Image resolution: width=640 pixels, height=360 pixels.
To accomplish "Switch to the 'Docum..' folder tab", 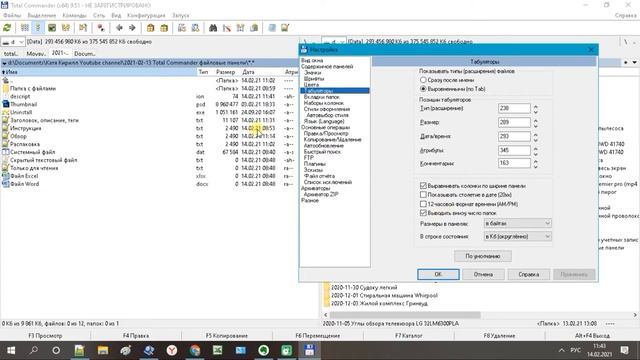I will pos(84,53).
